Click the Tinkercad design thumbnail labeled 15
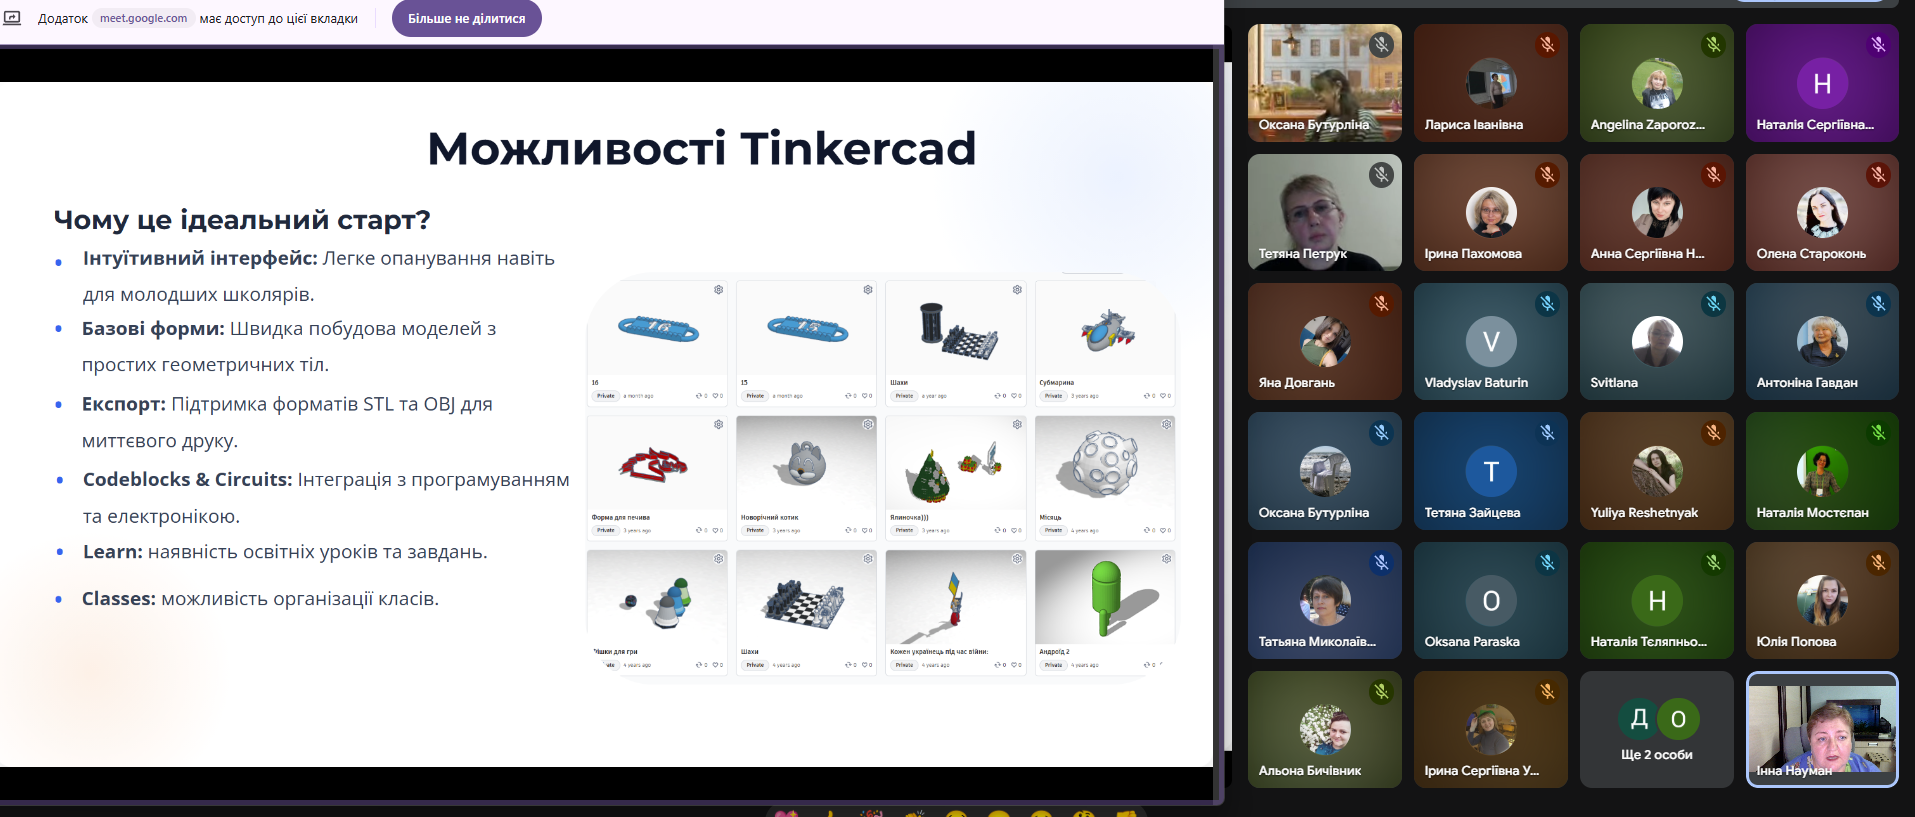The image size is (1915, 817). pyautogui.click(x=806, y=328)
